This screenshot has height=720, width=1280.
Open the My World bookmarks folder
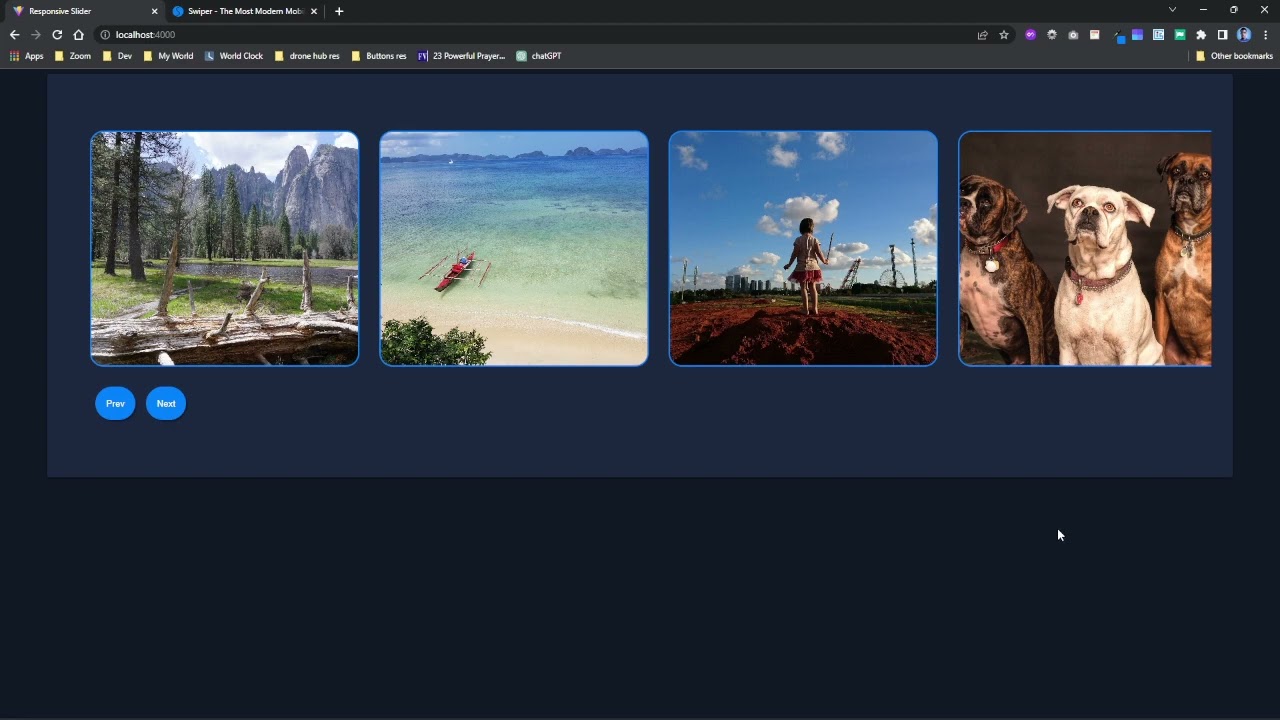click(168, 56)
